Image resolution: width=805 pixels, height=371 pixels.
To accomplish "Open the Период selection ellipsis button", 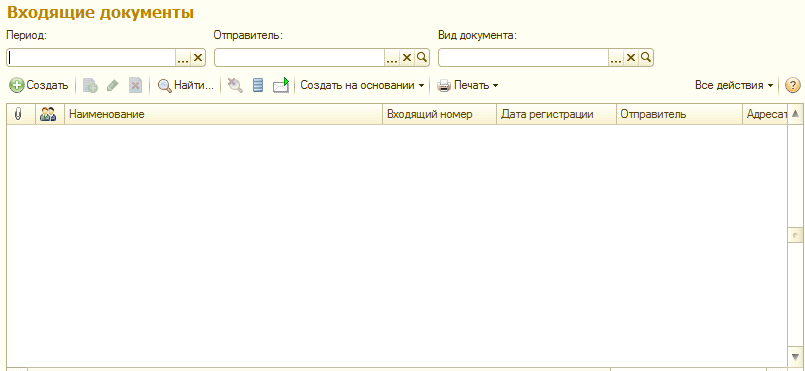I will [183, 58].
